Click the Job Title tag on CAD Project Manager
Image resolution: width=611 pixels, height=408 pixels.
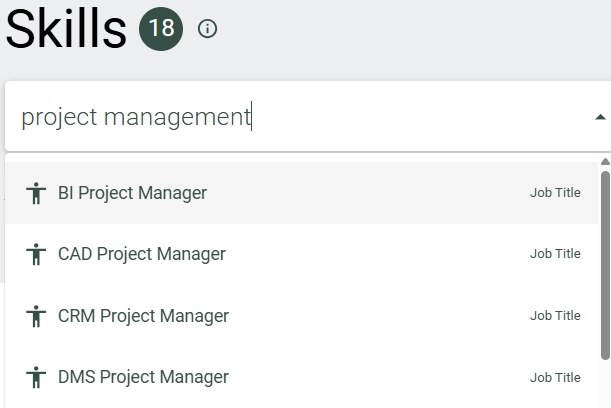(555, 254)
